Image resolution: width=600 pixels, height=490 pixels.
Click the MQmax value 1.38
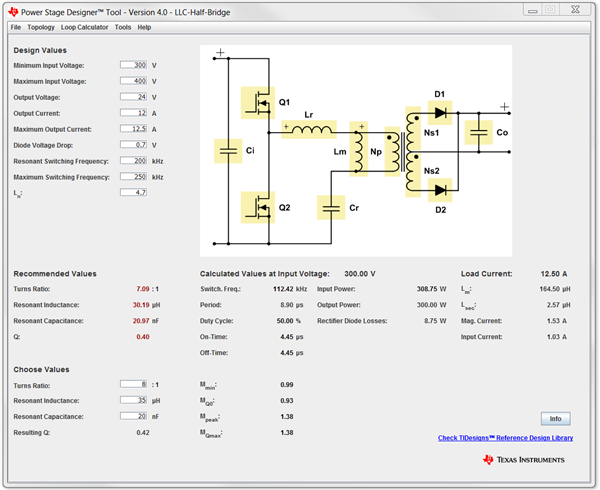pos(287,433)
